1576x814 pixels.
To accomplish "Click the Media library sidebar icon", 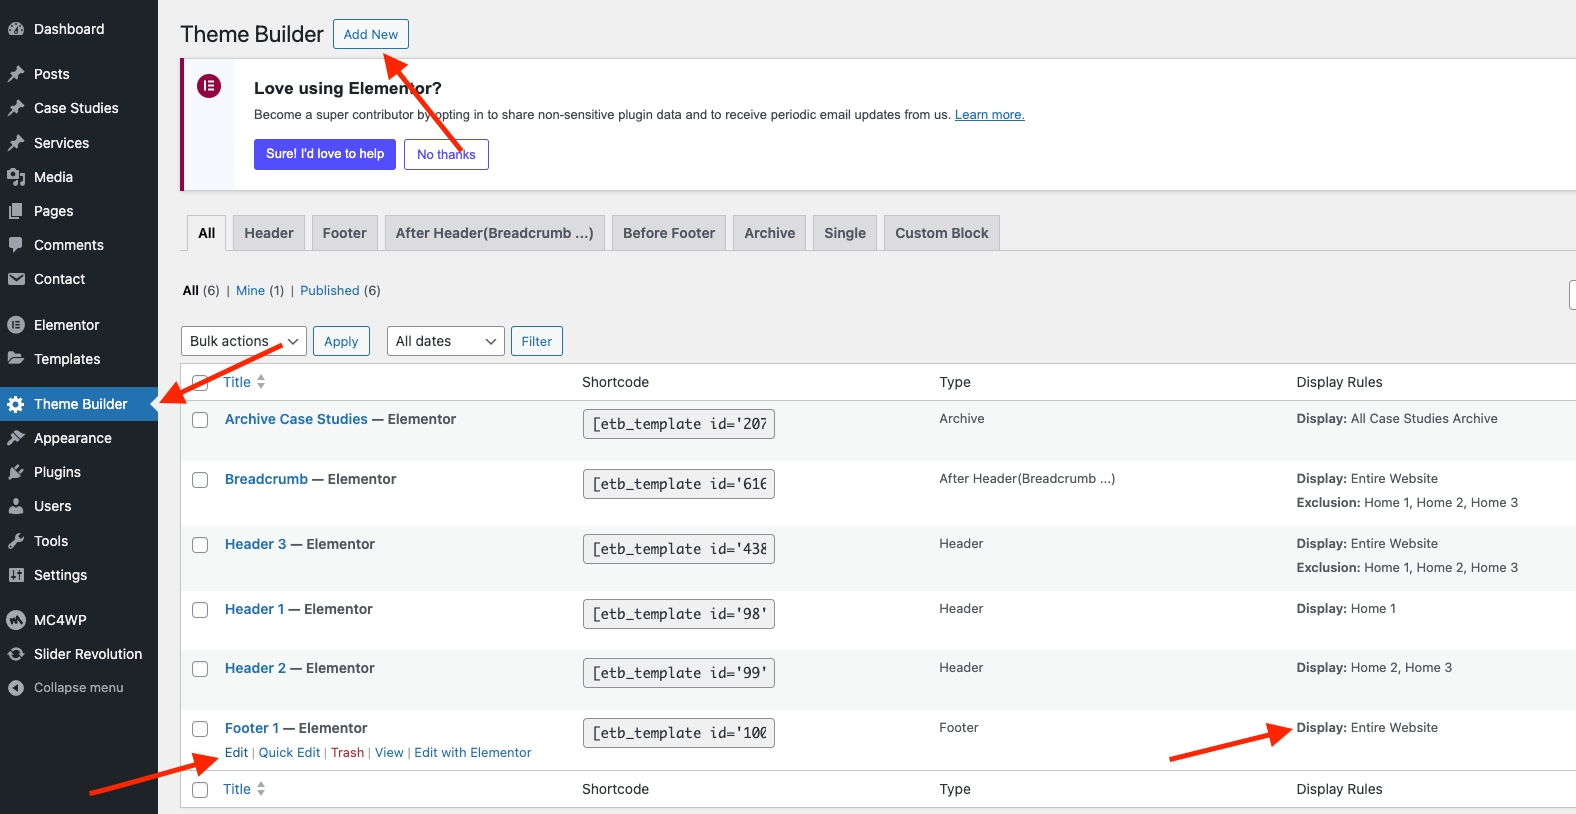I will (16, 177).
